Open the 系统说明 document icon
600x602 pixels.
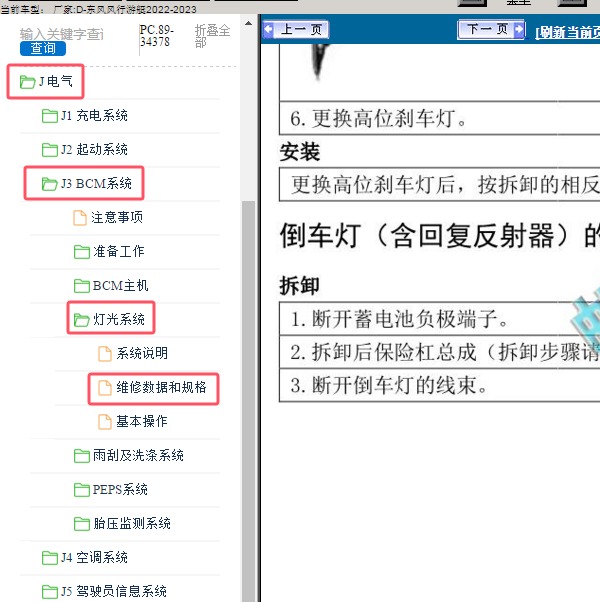[x=105, y=353]
